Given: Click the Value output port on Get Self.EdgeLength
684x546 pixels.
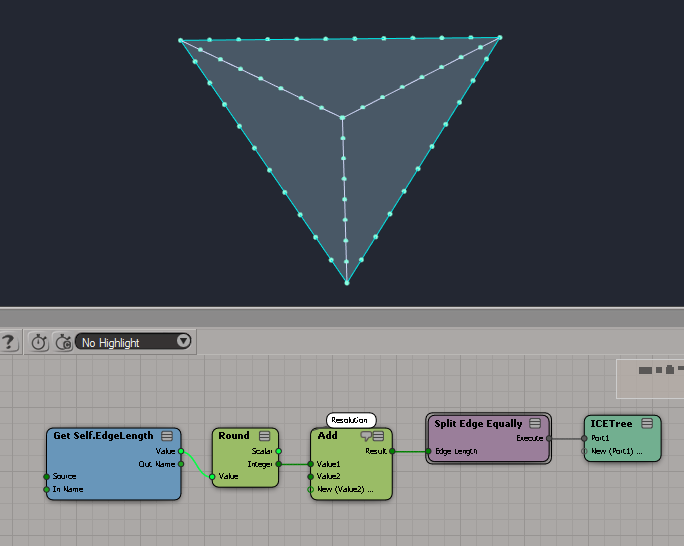Looking at the screenshot, I should coord(181,451).
